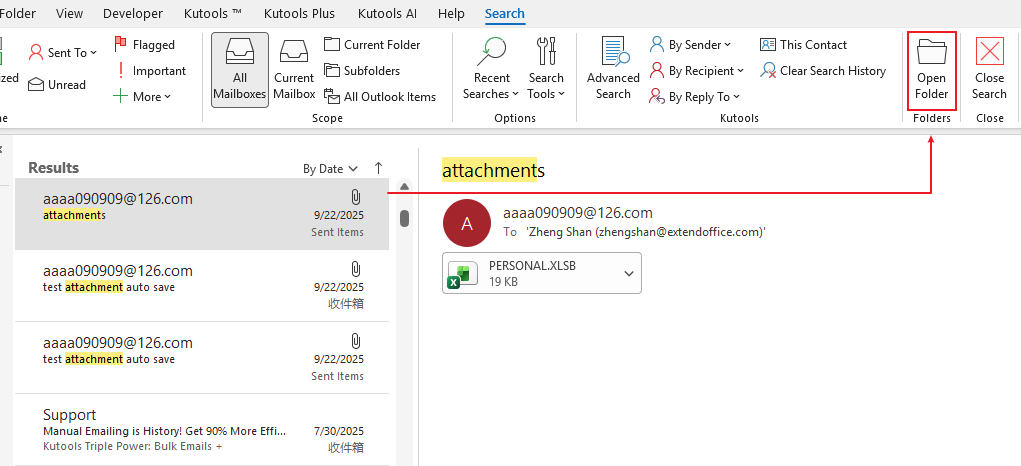Filter results by Flagged messages
Viewport: 1021px width, 466px height.
(144, 45)
